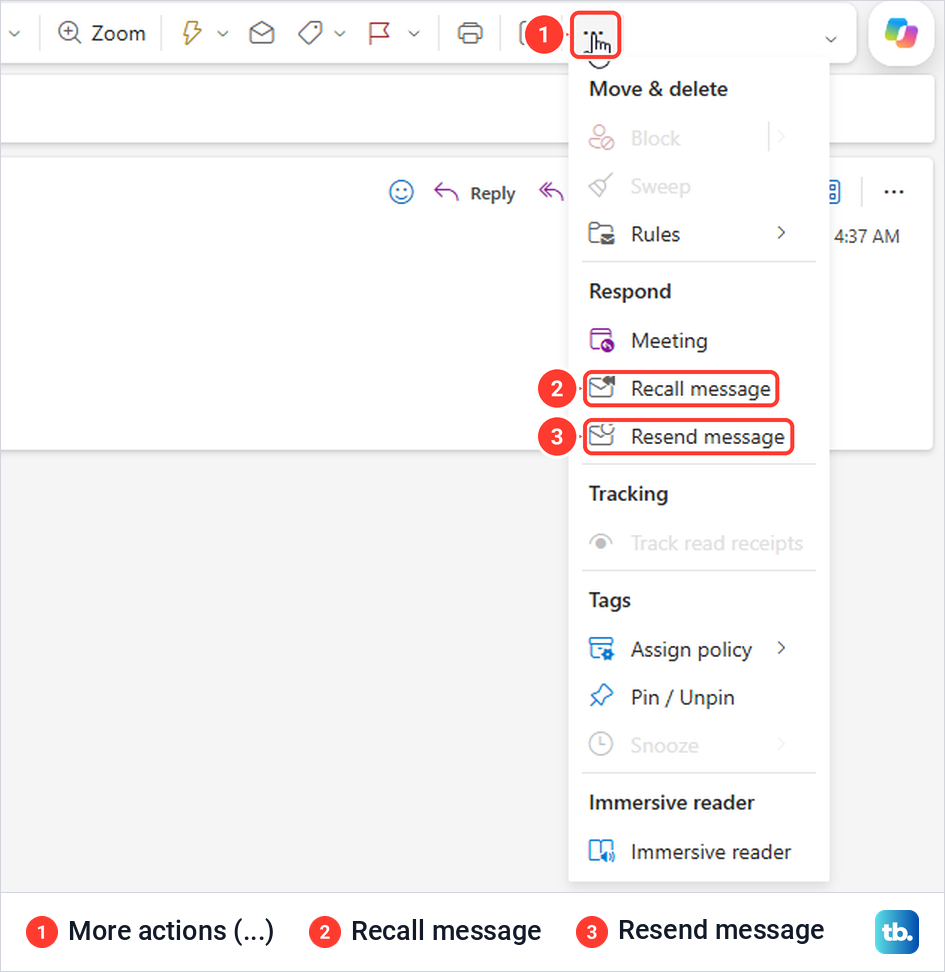Screen dimensions: 945x972
Task: Click the Reply button
Action: point(474,193)
